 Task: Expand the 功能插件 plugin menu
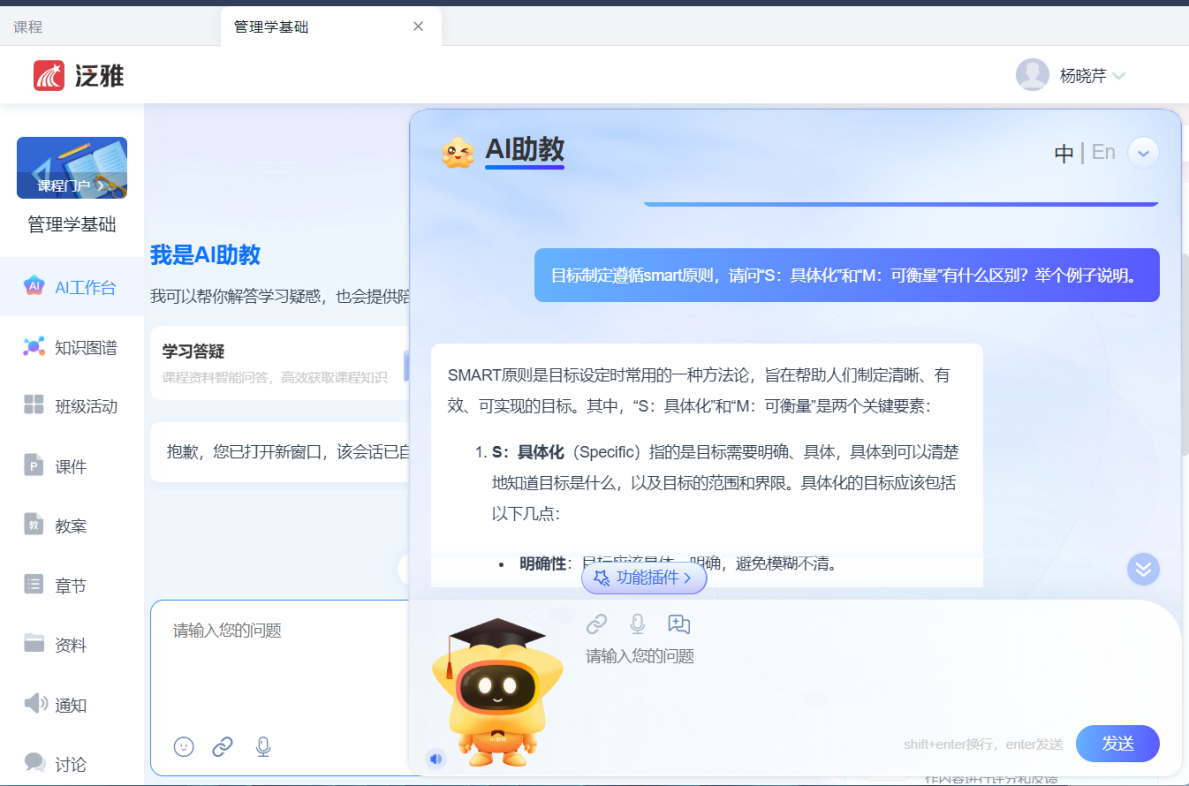pos(644,578)
